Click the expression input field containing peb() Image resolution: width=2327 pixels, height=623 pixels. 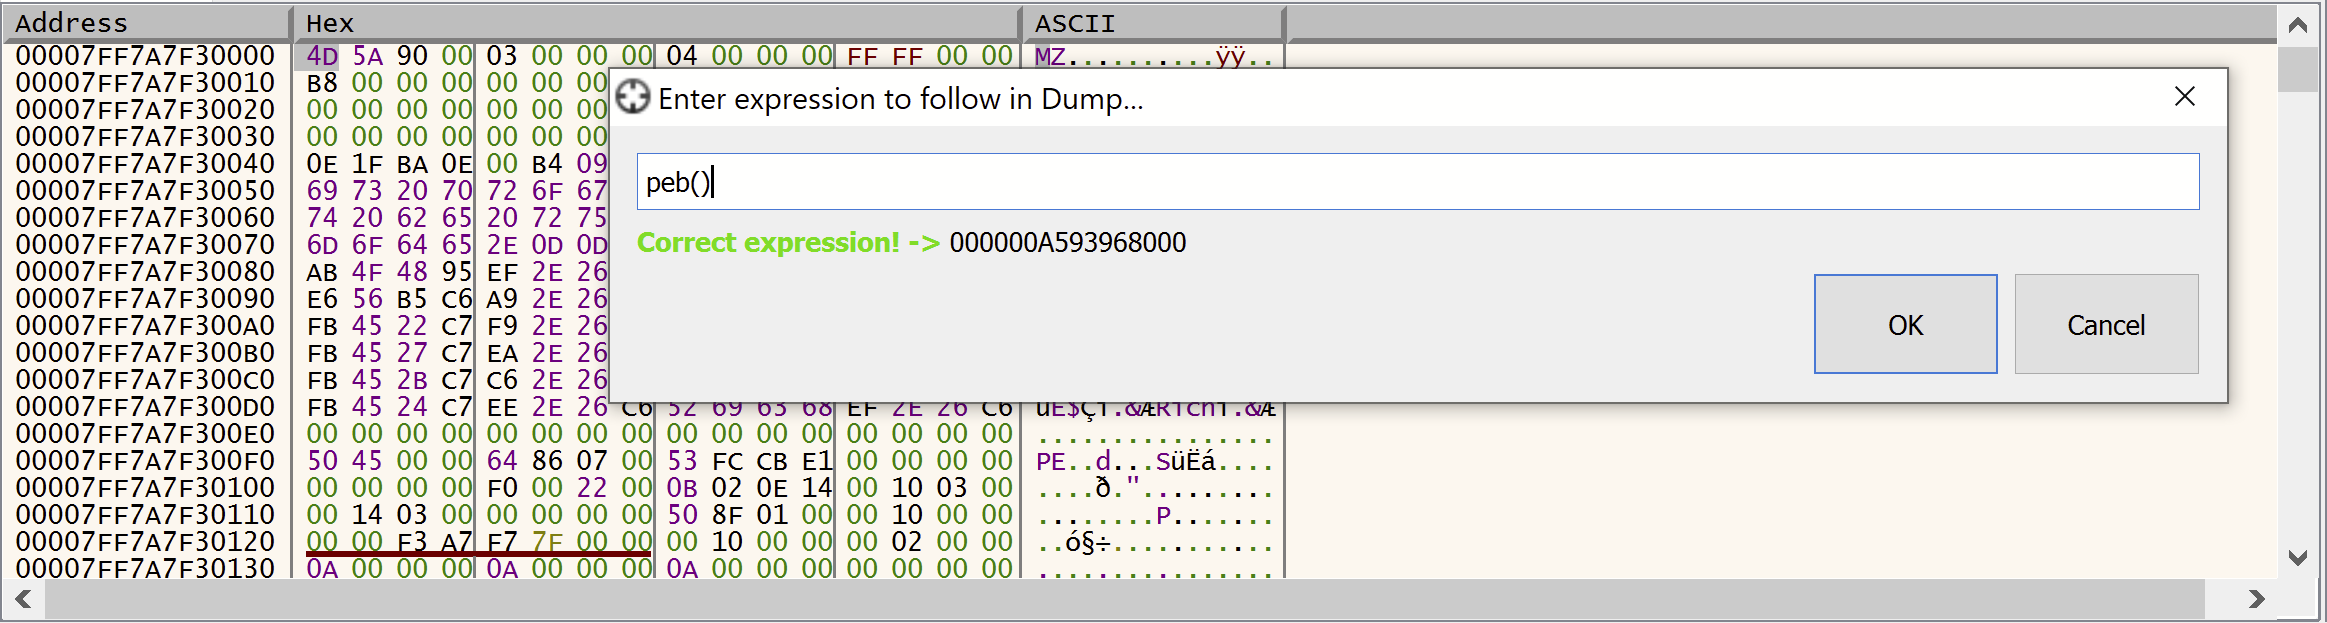coord(1417,182)
